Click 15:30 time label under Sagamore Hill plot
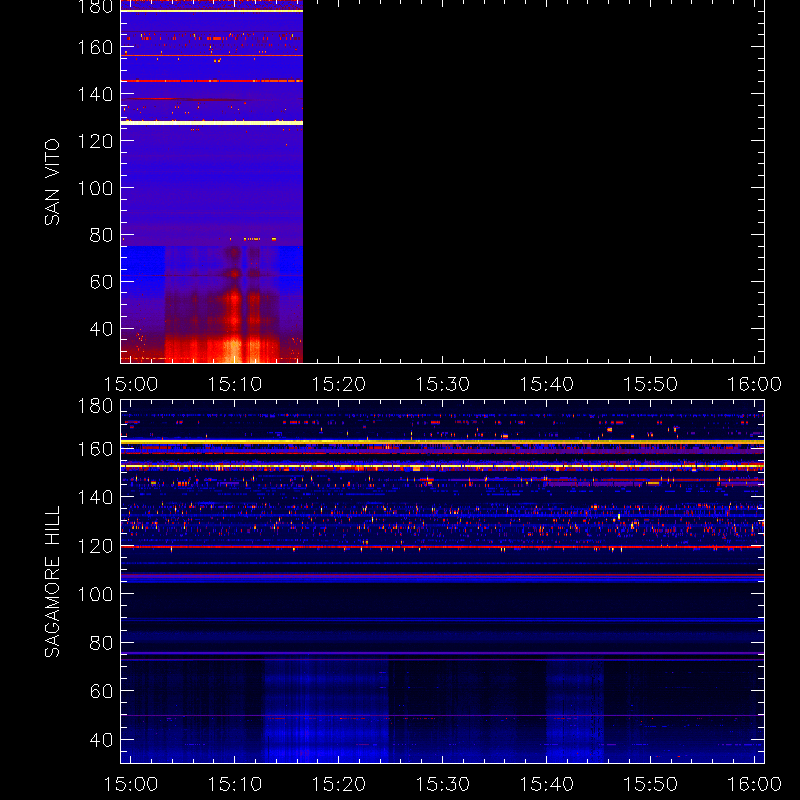Screen dimensions: 800x800 pyautogui.click(x=442, y=784)
